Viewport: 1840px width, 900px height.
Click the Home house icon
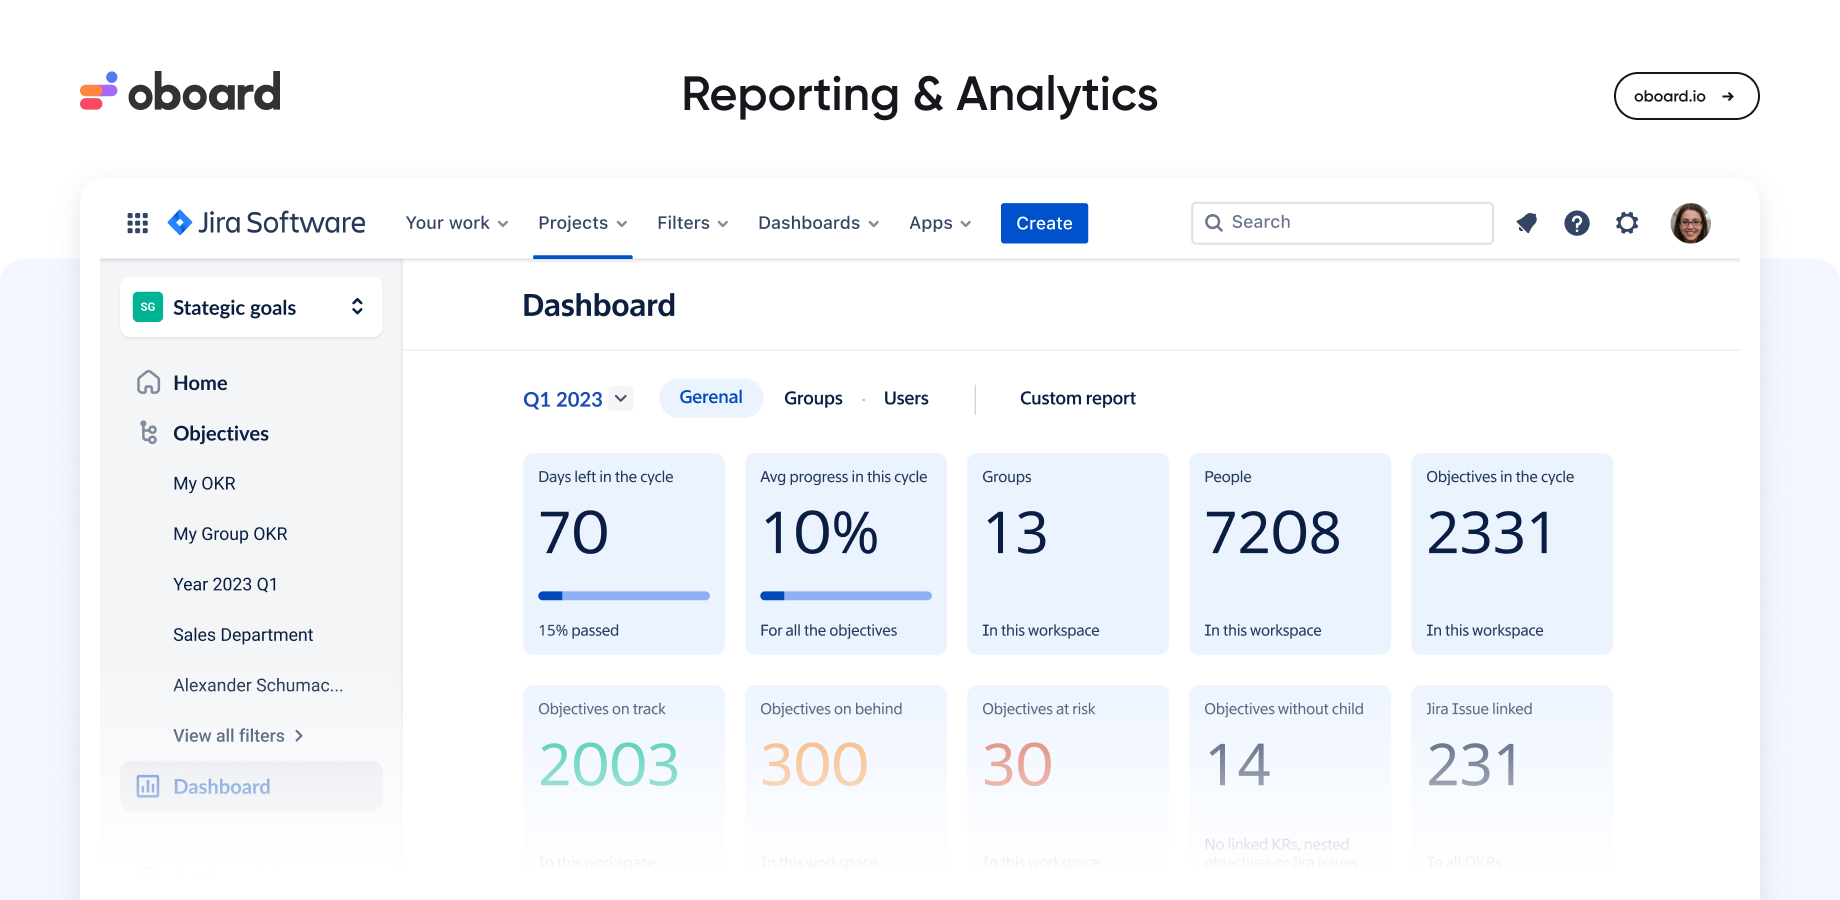(148, 383)
